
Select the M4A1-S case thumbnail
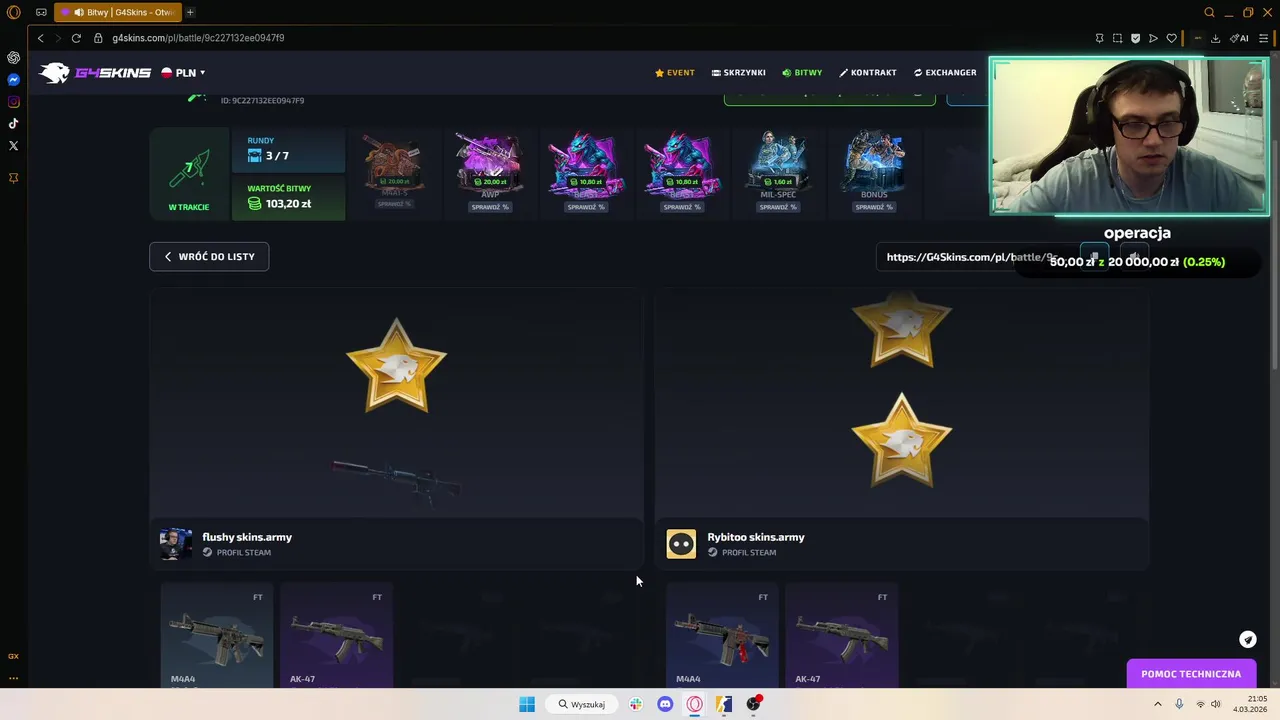[x=394, y=162]
